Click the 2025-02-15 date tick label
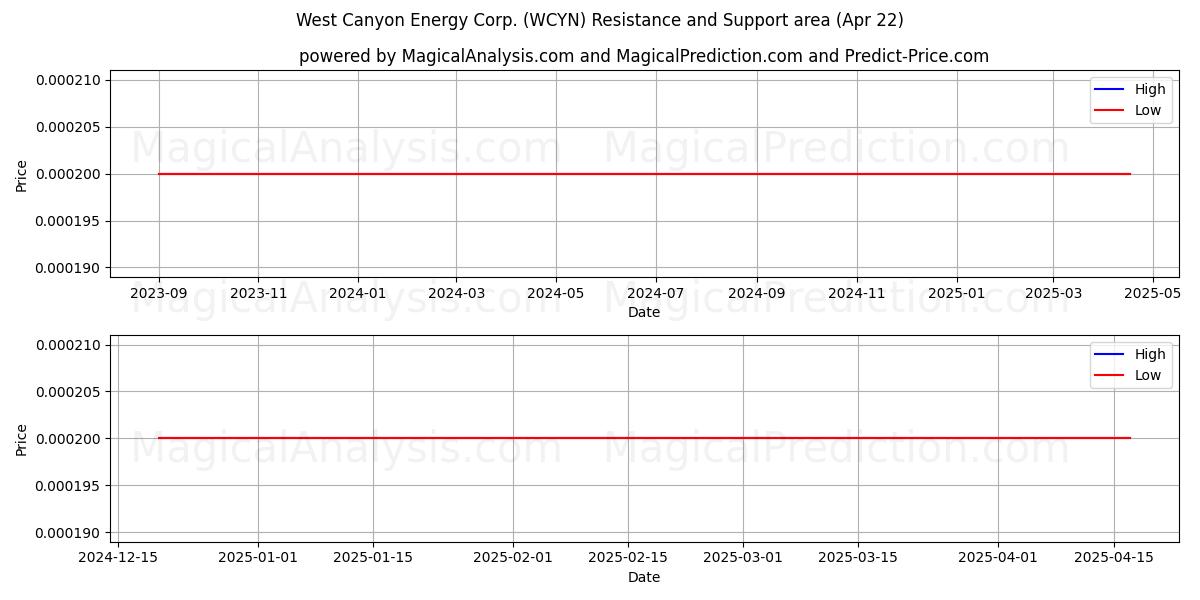 click(628, 559)
